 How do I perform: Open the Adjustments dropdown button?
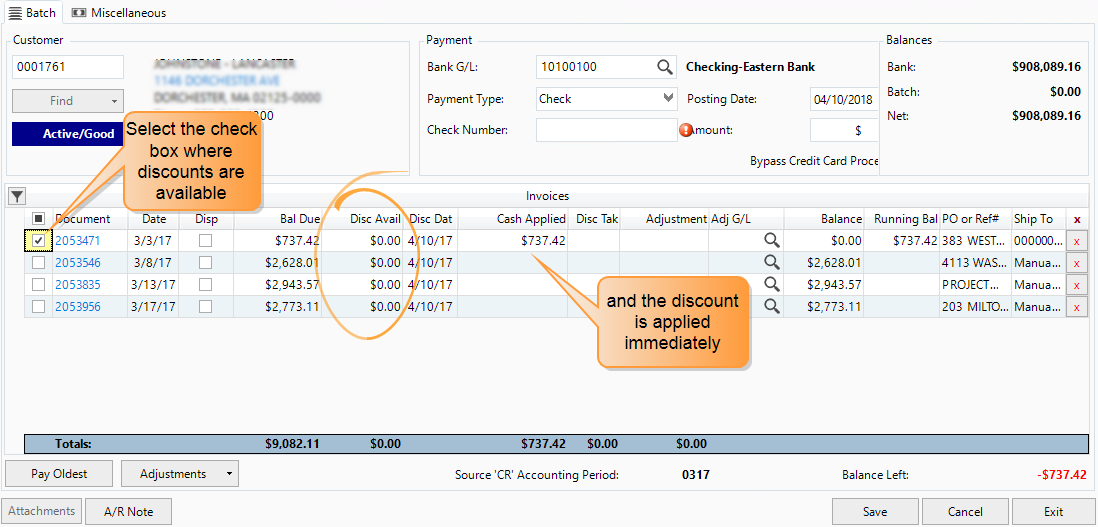pos(180,474)
